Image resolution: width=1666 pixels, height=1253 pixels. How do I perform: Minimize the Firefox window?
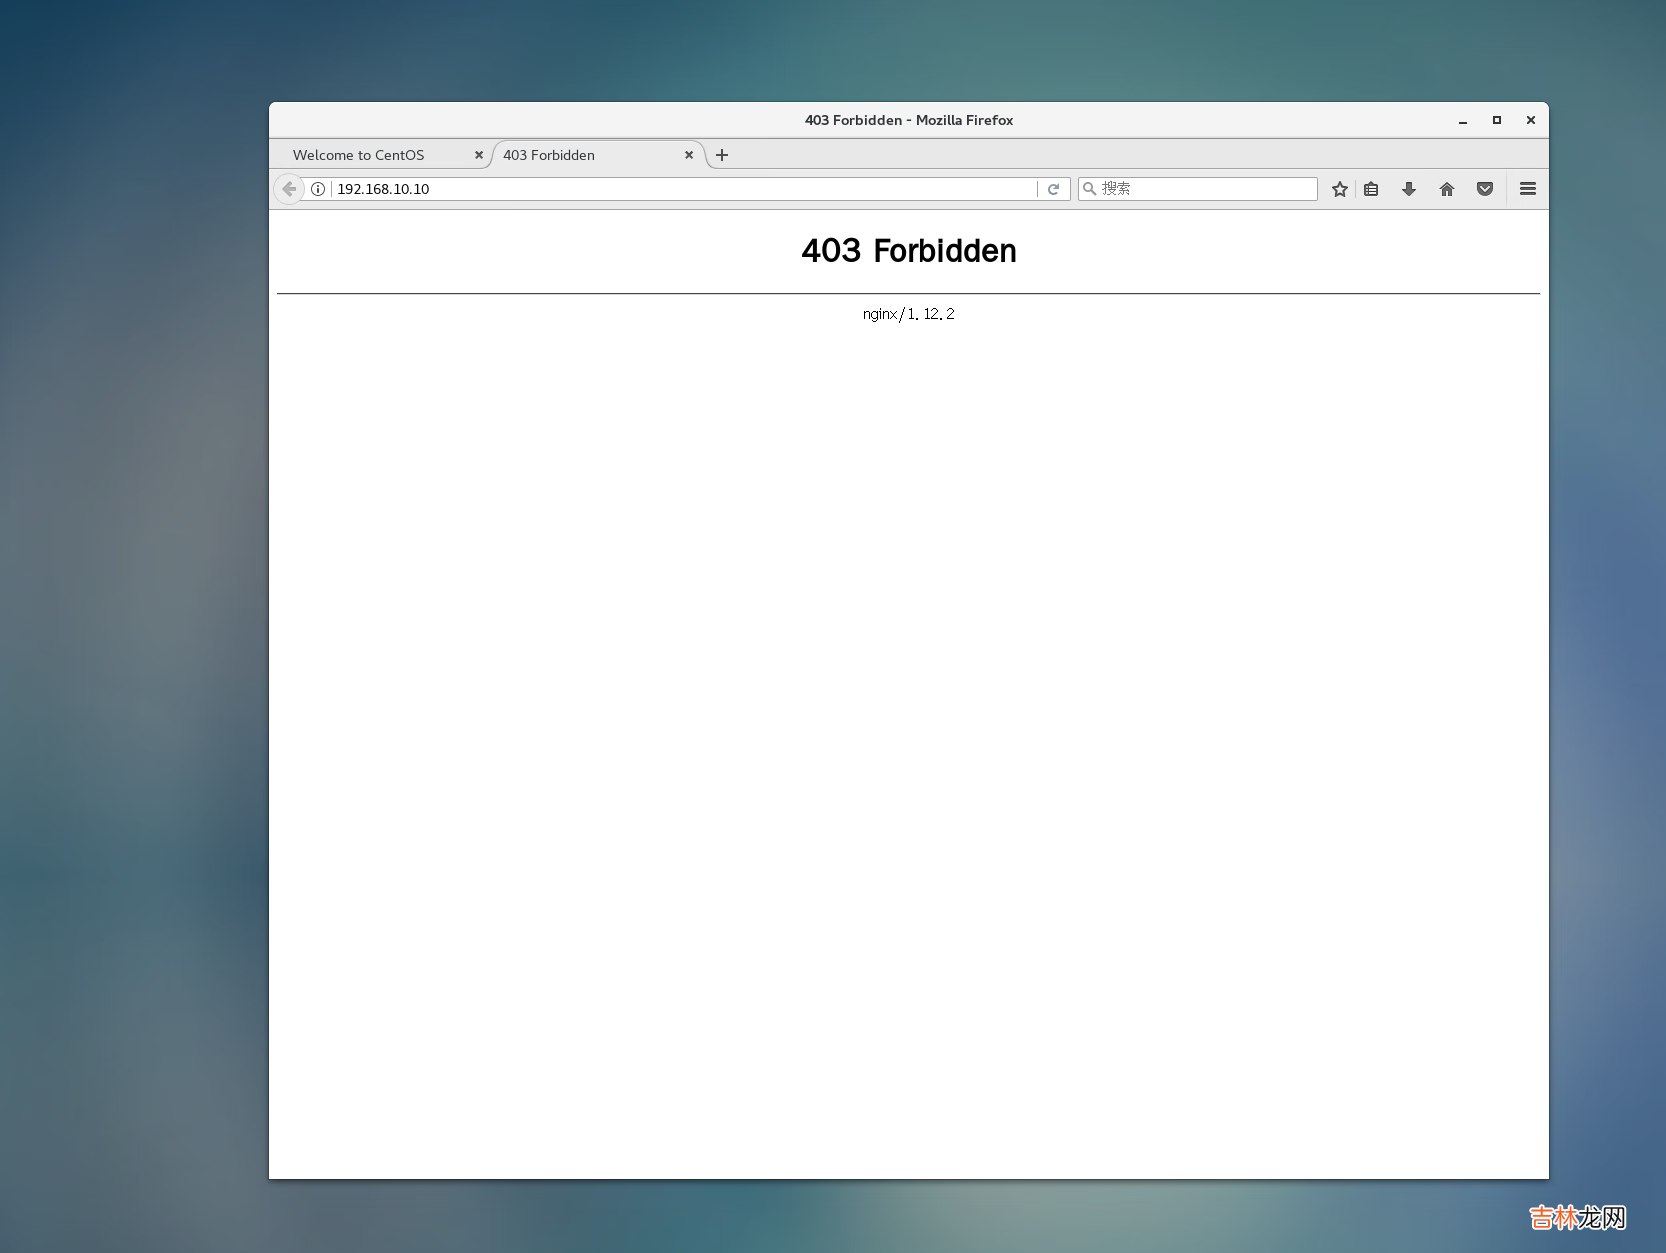(1463, 120)
